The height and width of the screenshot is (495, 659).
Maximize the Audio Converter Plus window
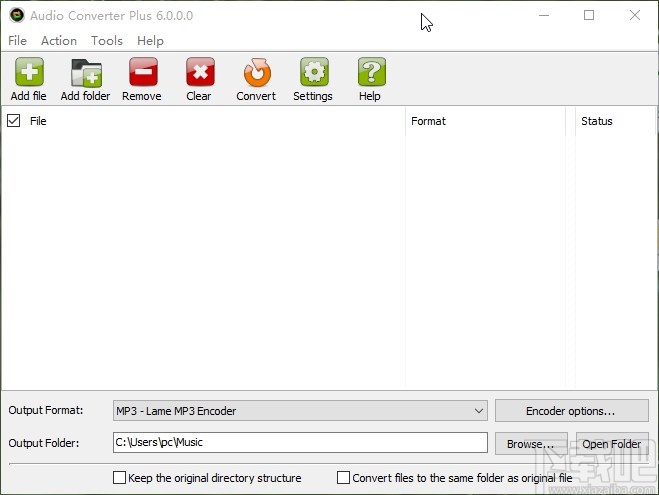click(589, 16)
